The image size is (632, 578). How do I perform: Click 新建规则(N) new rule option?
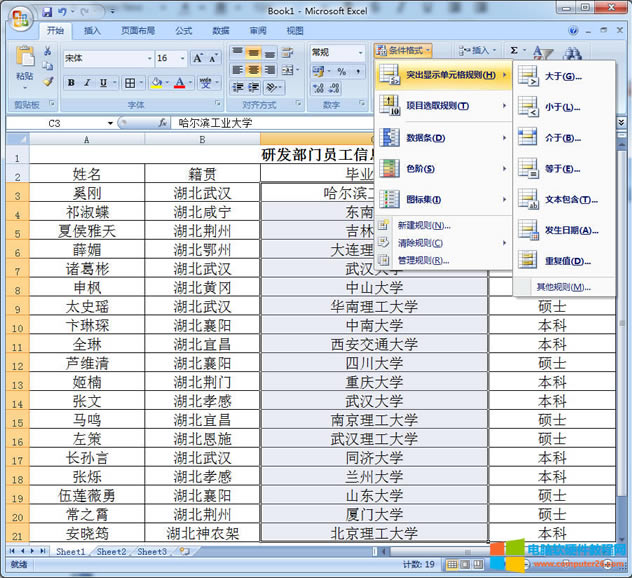[422, 225]
